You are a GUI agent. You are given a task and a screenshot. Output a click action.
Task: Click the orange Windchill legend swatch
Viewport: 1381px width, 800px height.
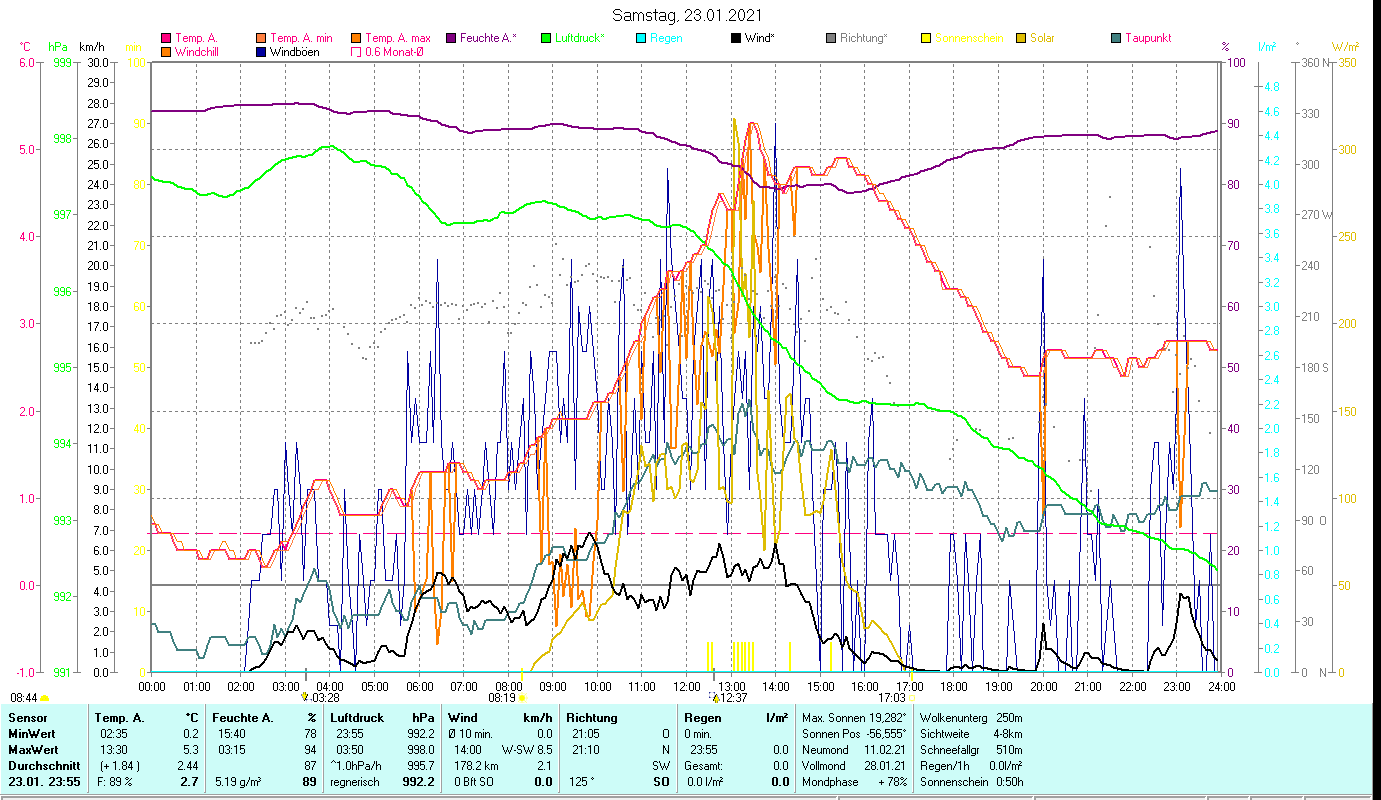pos(165,52)
